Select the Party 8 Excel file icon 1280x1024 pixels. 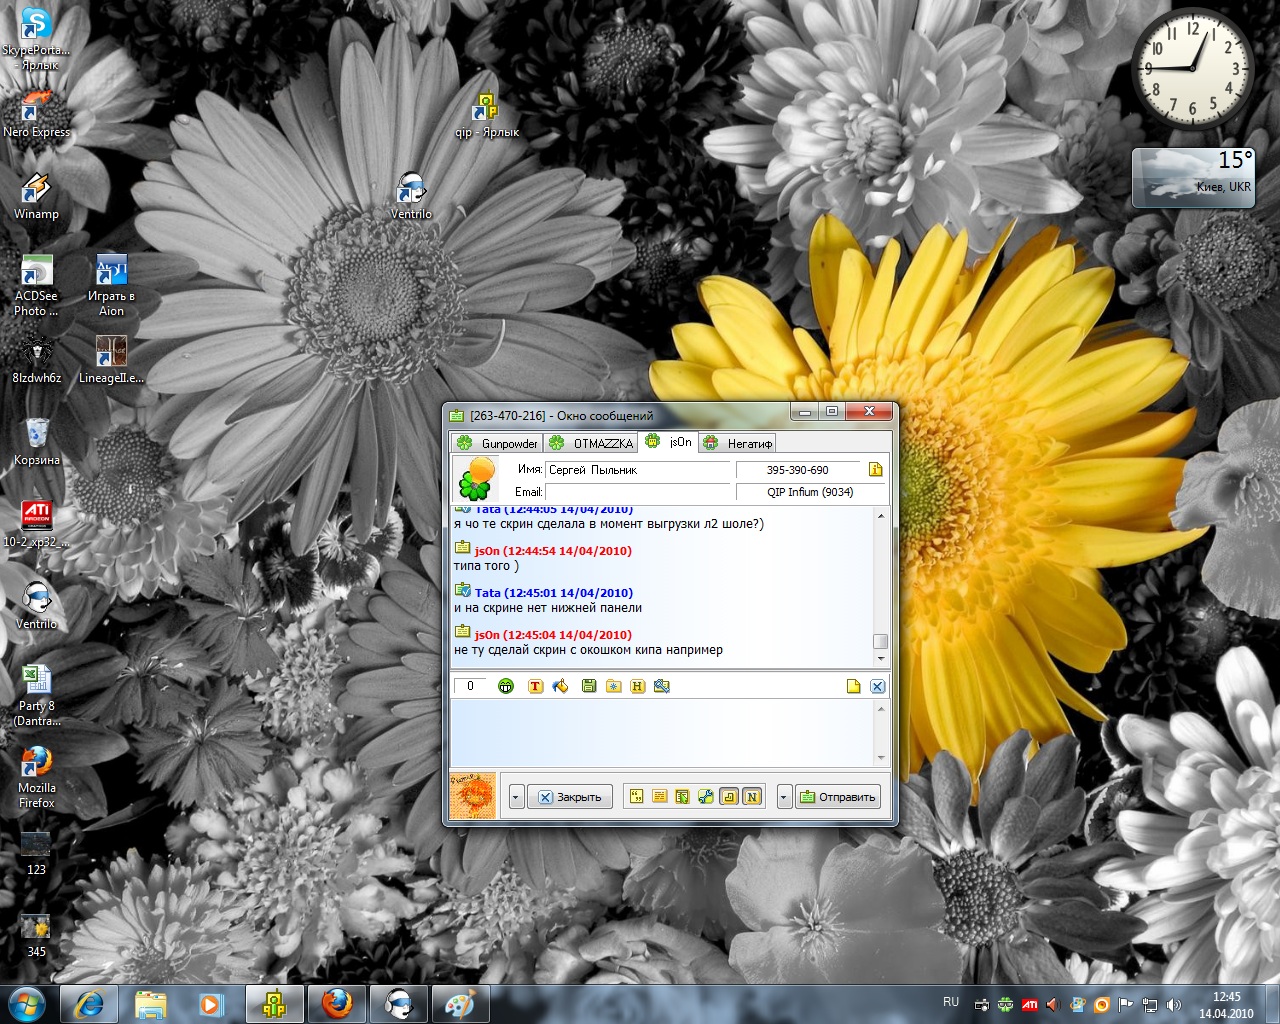tap(36, 695)
